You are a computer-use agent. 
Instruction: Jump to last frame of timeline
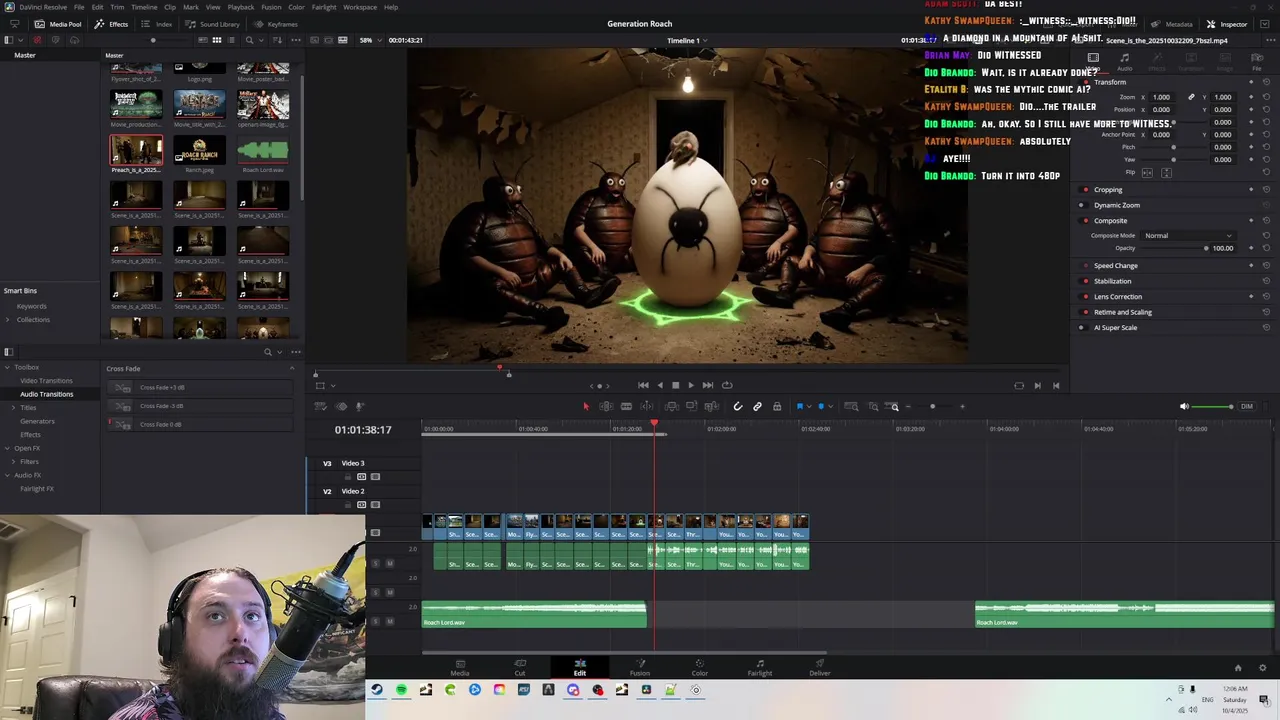tap(708, 385)
